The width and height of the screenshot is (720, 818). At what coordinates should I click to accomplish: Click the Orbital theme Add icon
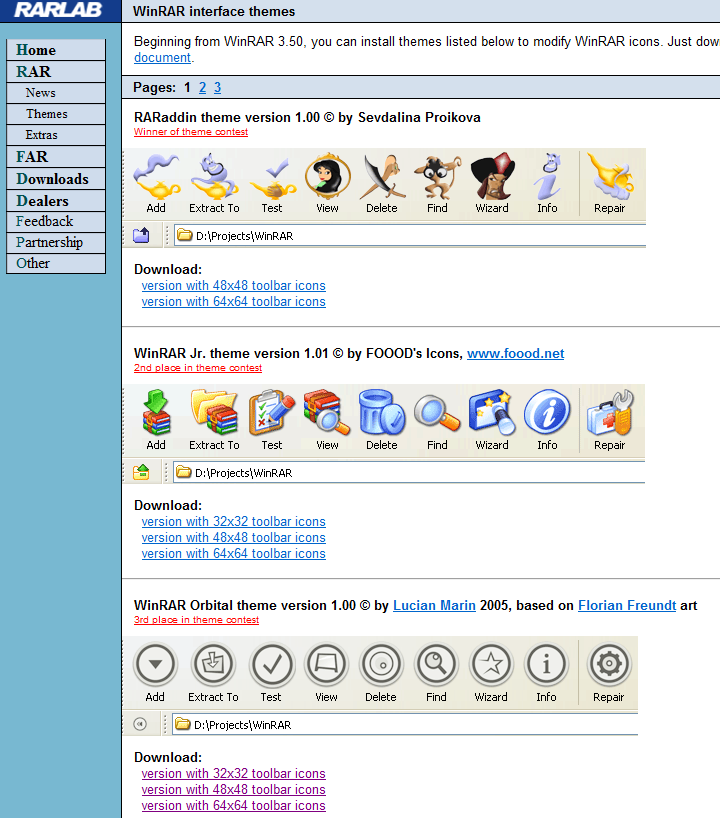155,664
